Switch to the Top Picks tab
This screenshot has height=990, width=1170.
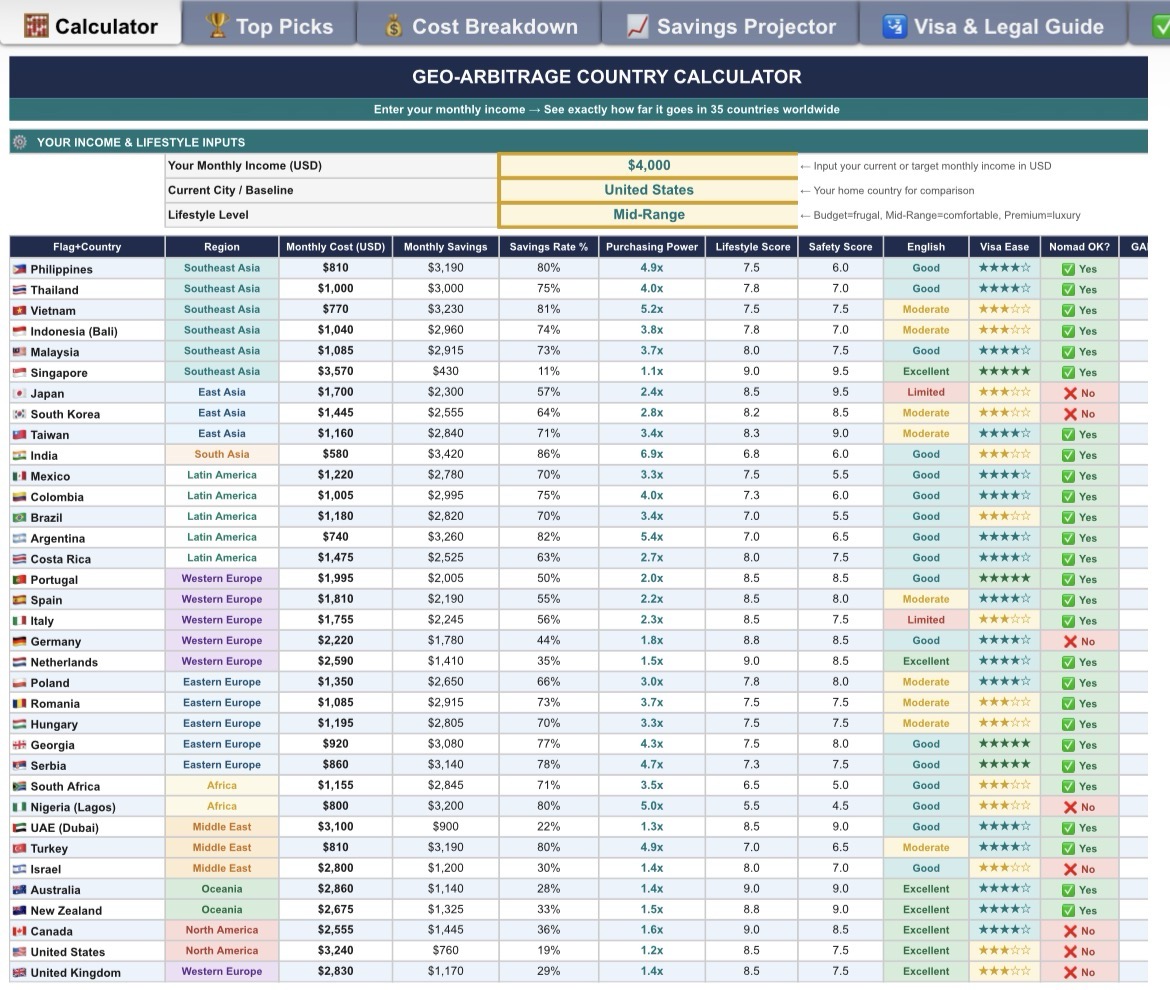[268, 26]
